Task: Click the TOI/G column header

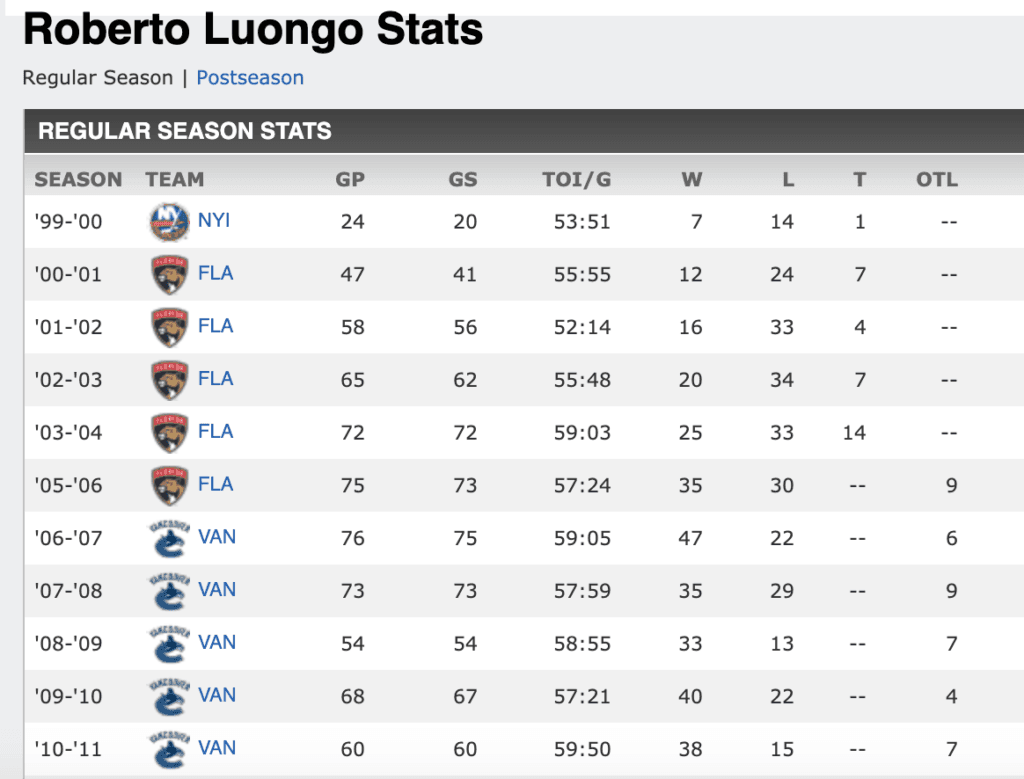Action: pyautogui.click(x=576, y=180)
